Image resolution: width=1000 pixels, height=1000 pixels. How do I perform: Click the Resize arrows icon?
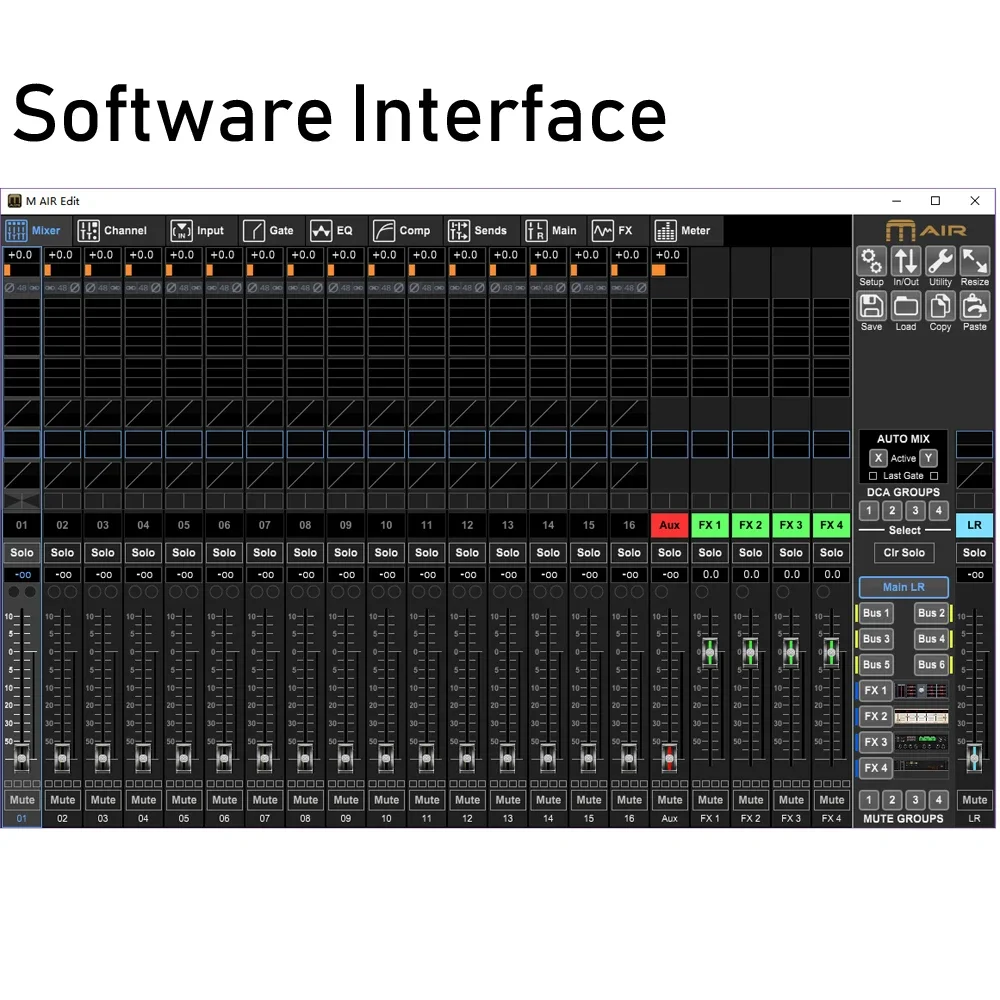tap(974, 263)
